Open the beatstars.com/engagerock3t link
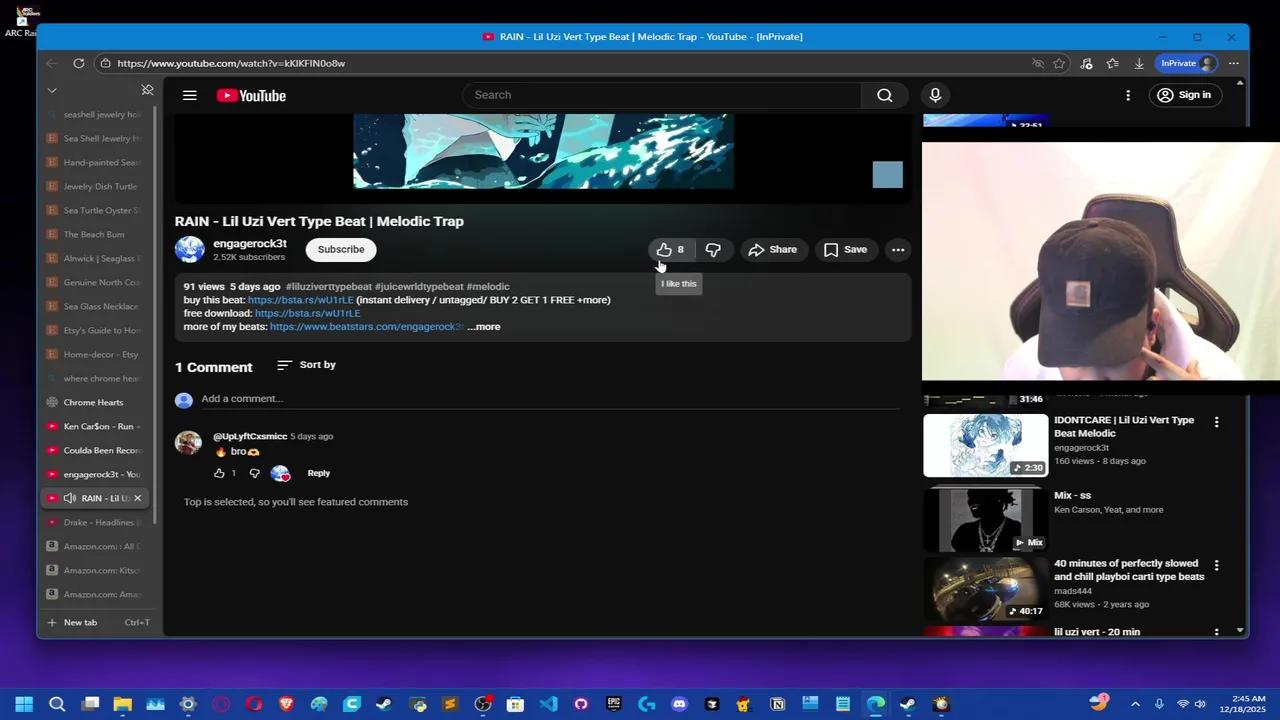 (366, 326)
